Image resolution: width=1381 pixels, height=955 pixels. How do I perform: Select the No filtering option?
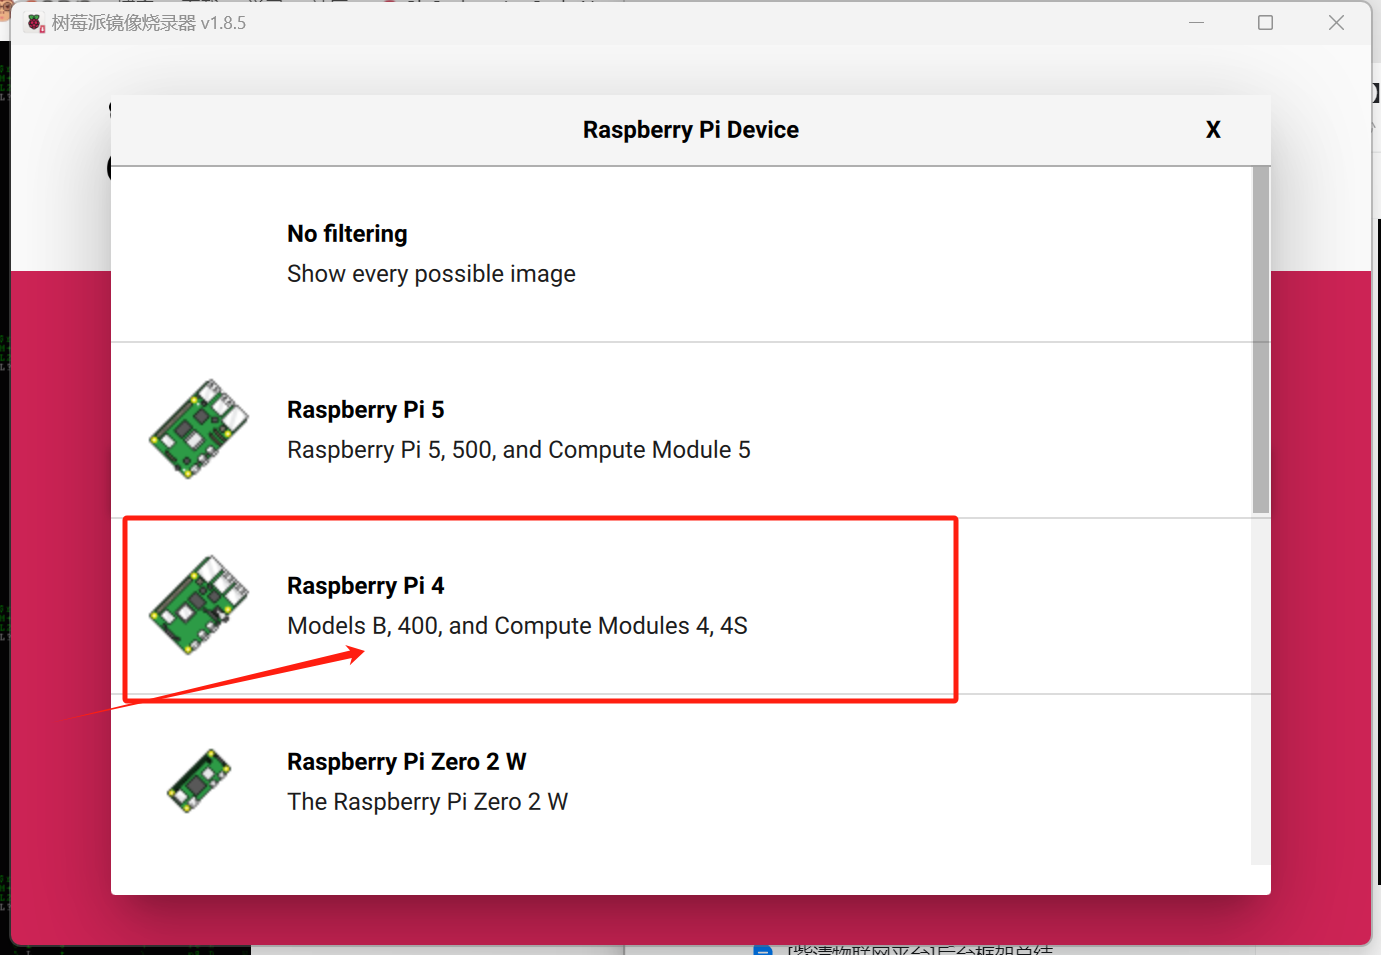[681, 254]
